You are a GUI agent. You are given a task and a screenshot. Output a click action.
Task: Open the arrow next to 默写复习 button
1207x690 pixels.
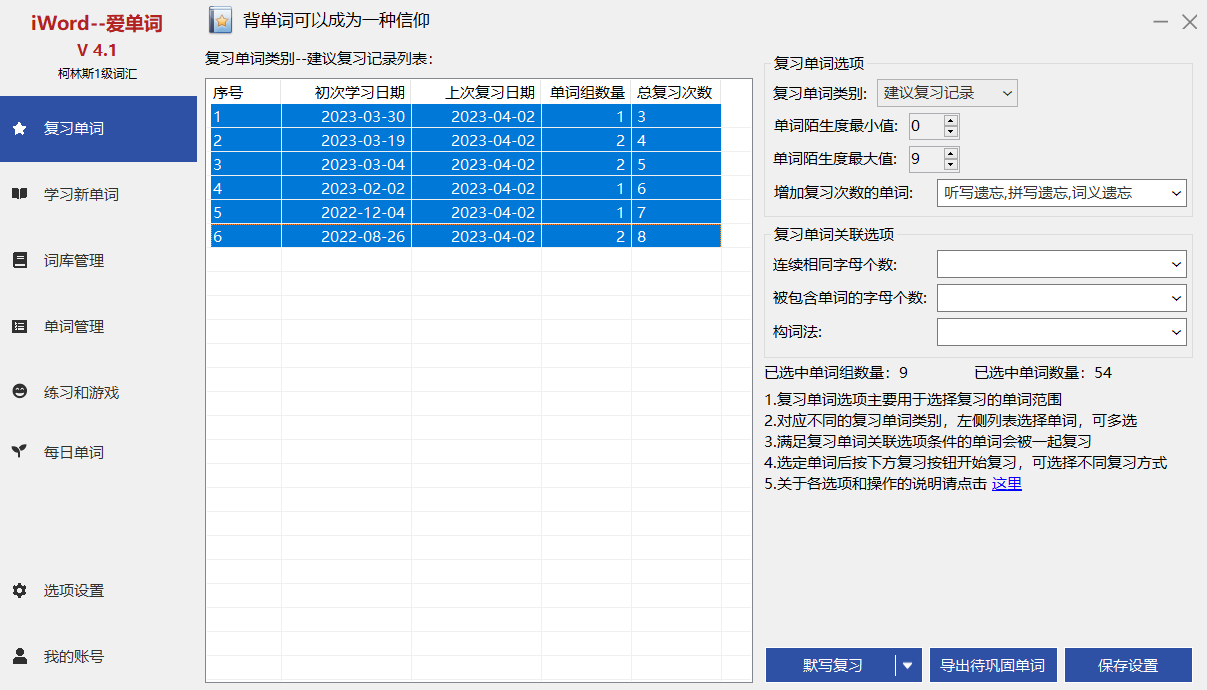point(908,665)
